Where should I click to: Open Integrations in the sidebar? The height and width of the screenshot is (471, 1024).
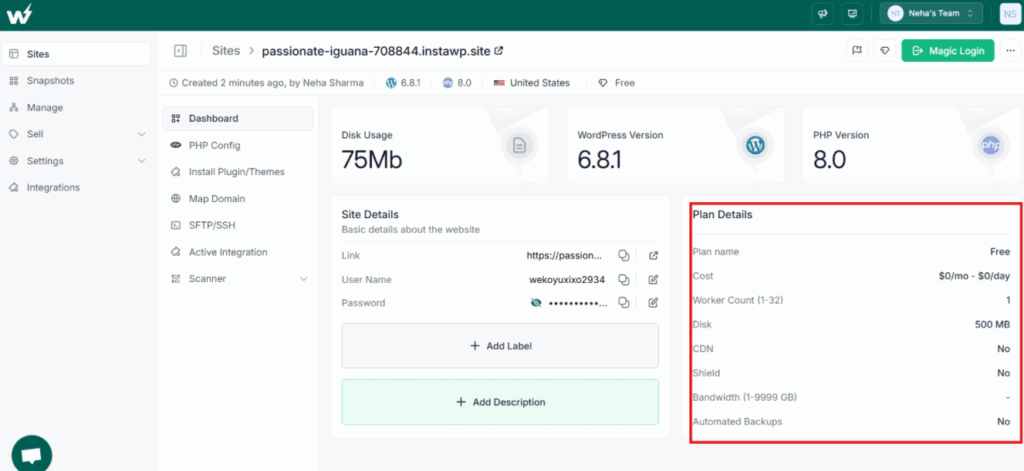pos(76,187)
